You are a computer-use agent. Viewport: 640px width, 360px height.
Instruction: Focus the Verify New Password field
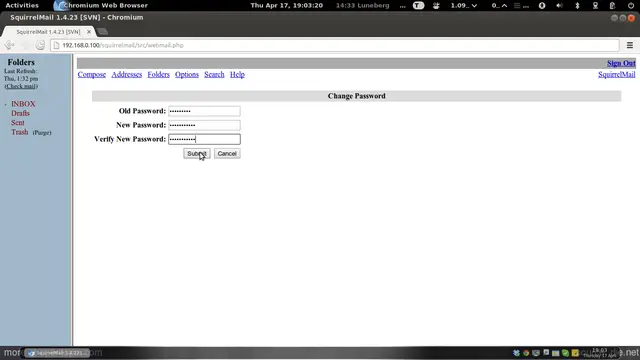coord(204,139)
